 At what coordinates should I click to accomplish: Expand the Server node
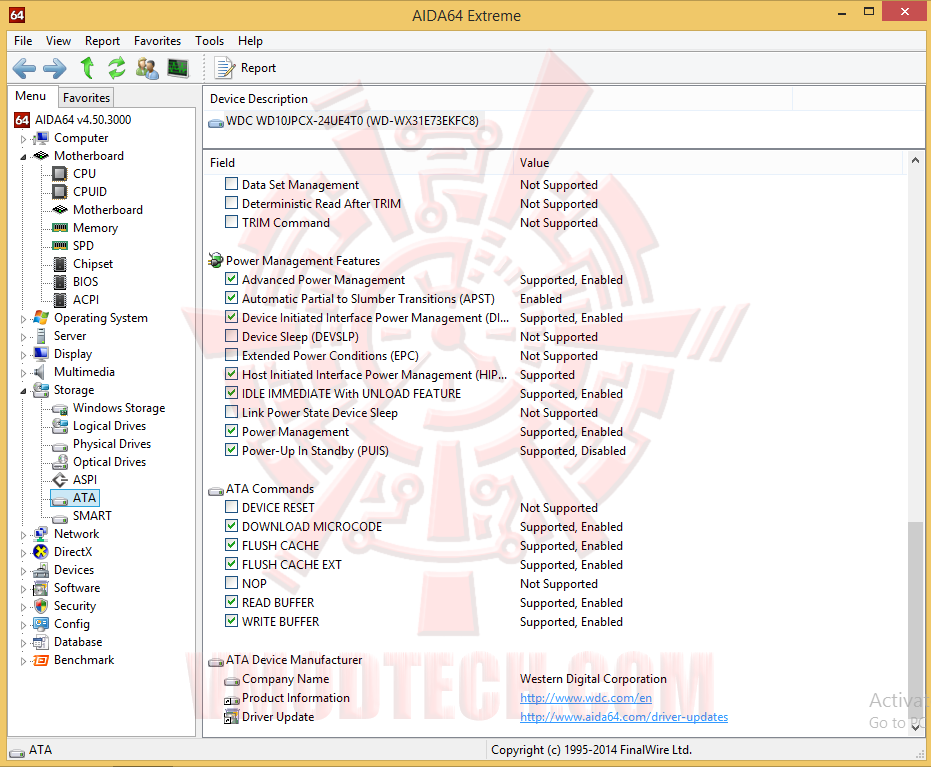click(x=23, y=337)
